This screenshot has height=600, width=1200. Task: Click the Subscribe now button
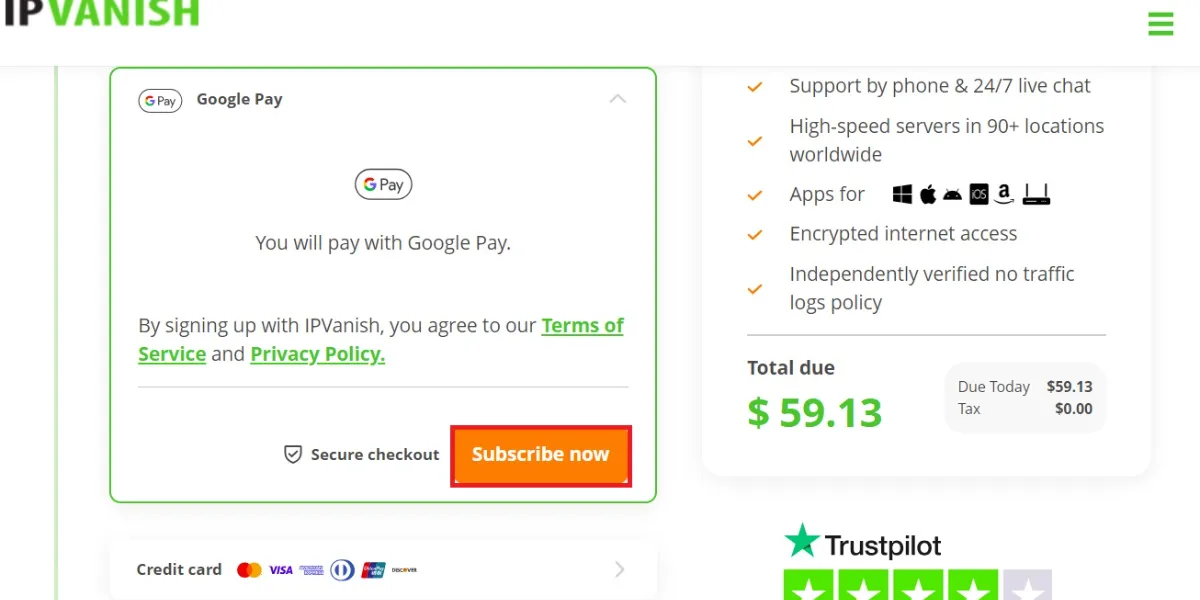[x=541, y=455]
